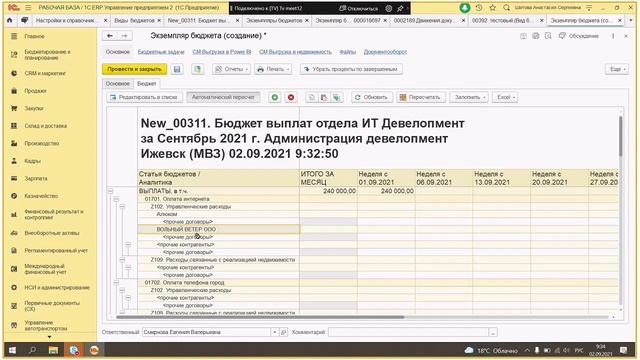Open File Explorer from the taskbar
Viewport: 640px width, 360px height.
pos(53,350)
